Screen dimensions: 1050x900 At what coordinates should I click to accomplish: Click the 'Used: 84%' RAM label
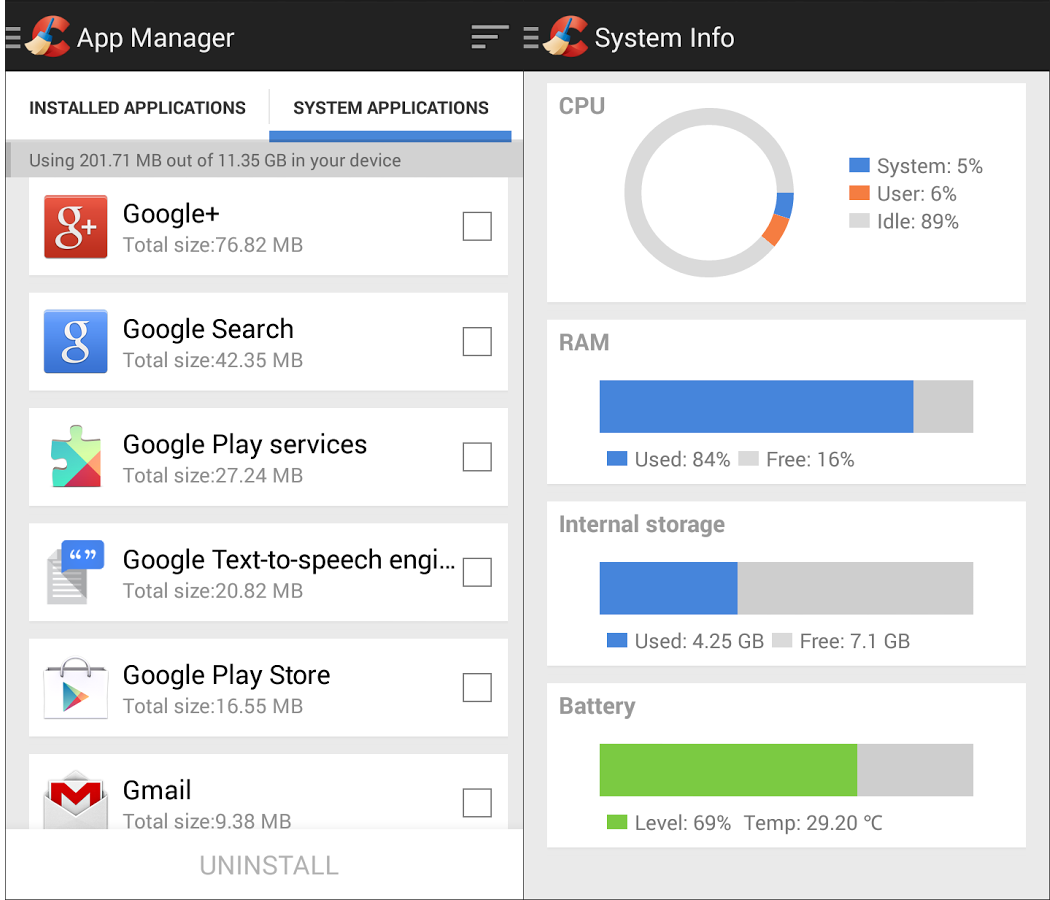(x=682, y=459)
